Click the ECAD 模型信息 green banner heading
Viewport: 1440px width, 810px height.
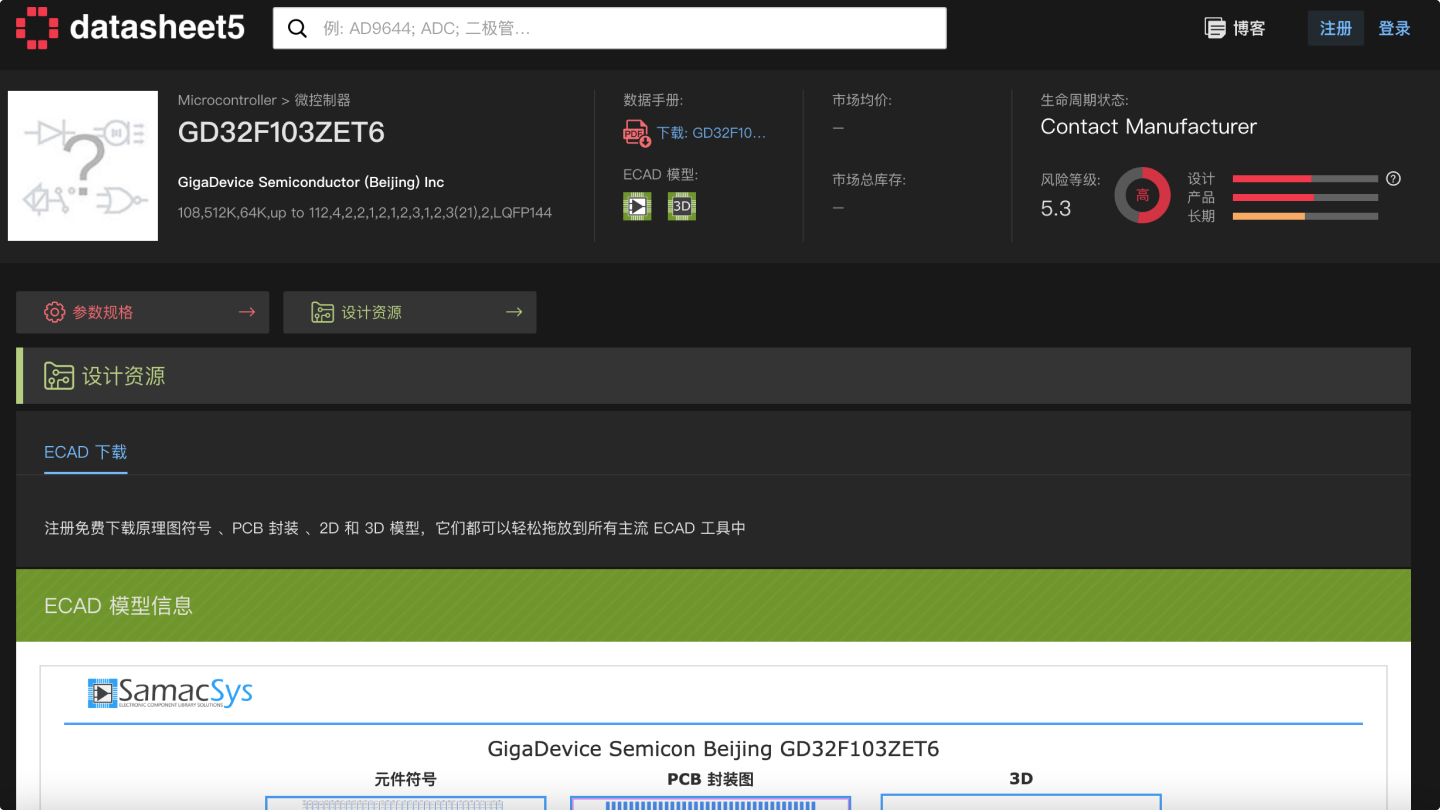(x=118, y=605)
